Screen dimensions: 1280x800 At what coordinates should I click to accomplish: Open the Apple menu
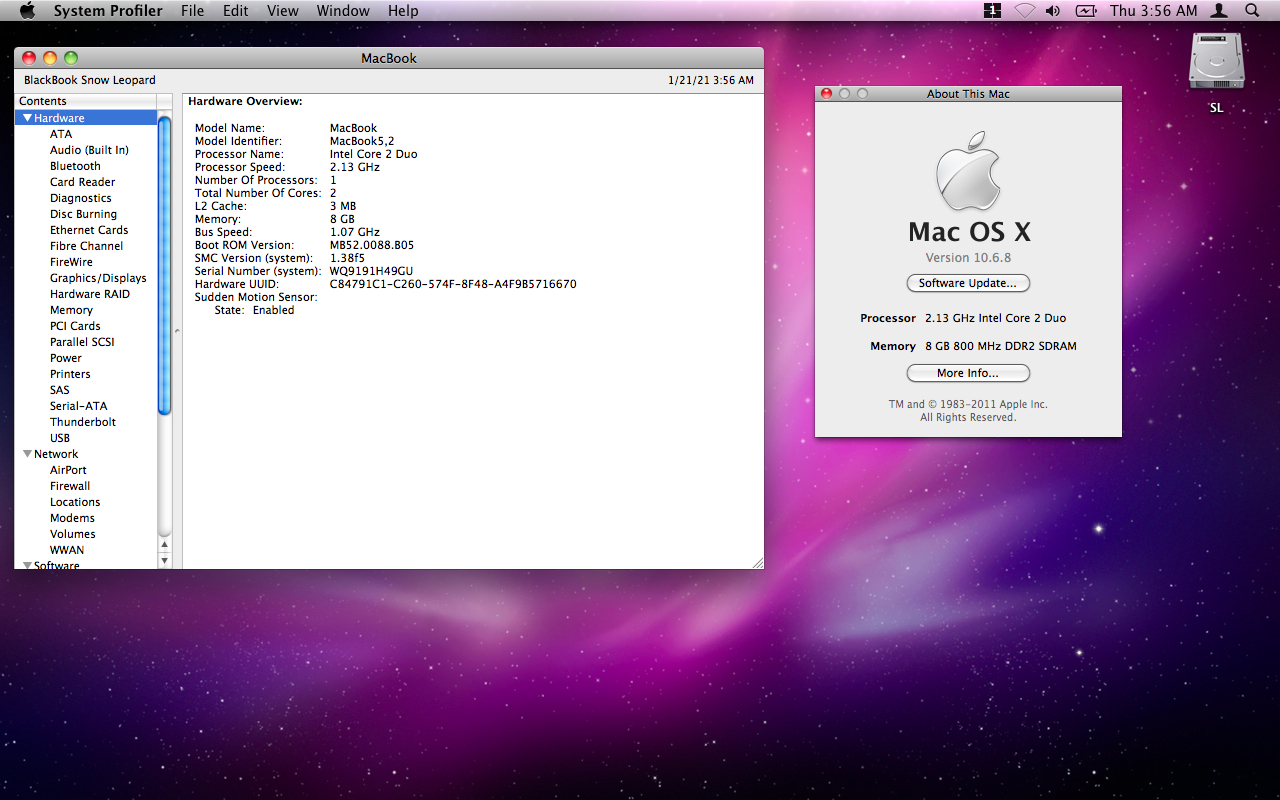click(x=27, y=10)
